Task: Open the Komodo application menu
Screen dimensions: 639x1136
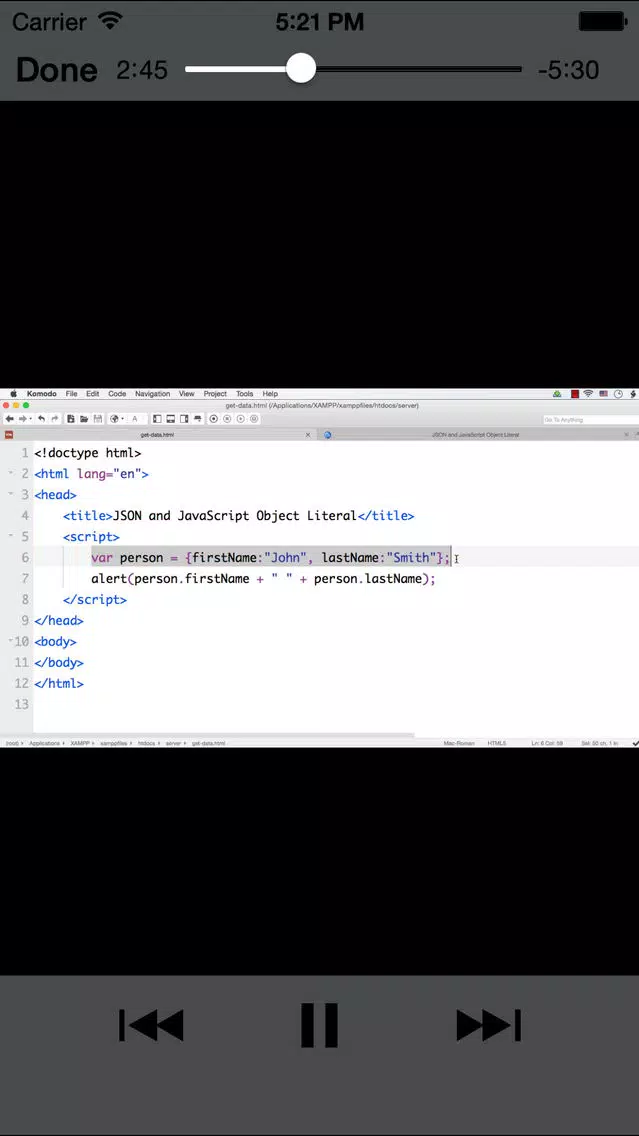Action: pos(42,394)
